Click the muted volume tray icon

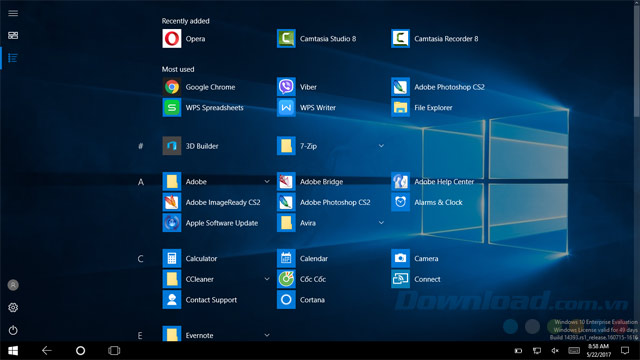(x=555, y=351)
